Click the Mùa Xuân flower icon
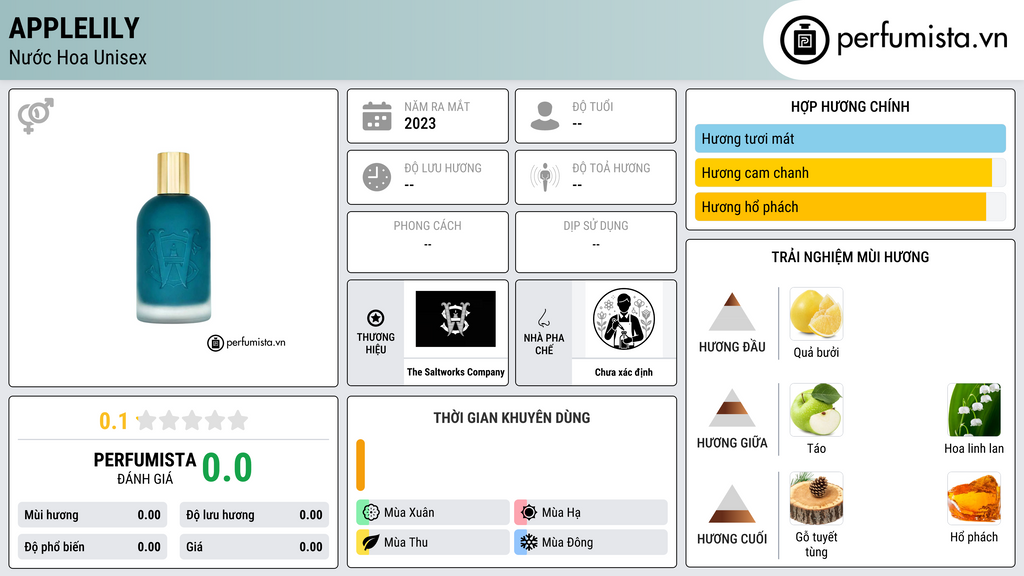The height and width of the screenshot is (576, 1024). click(x=371, y=513)
